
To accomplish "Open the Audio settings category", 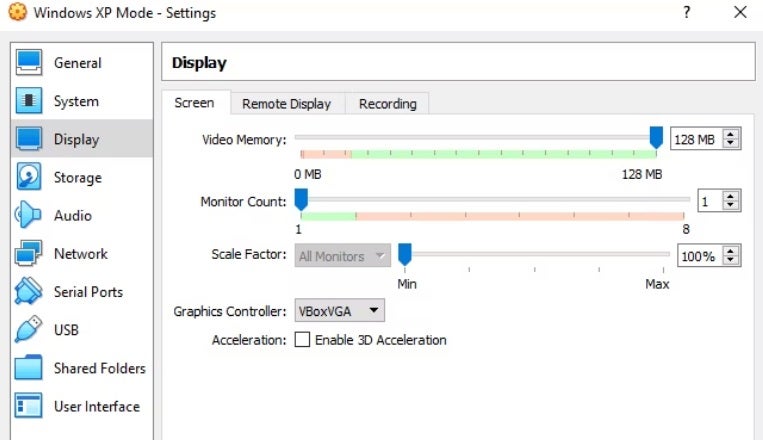I will [82, 215].
